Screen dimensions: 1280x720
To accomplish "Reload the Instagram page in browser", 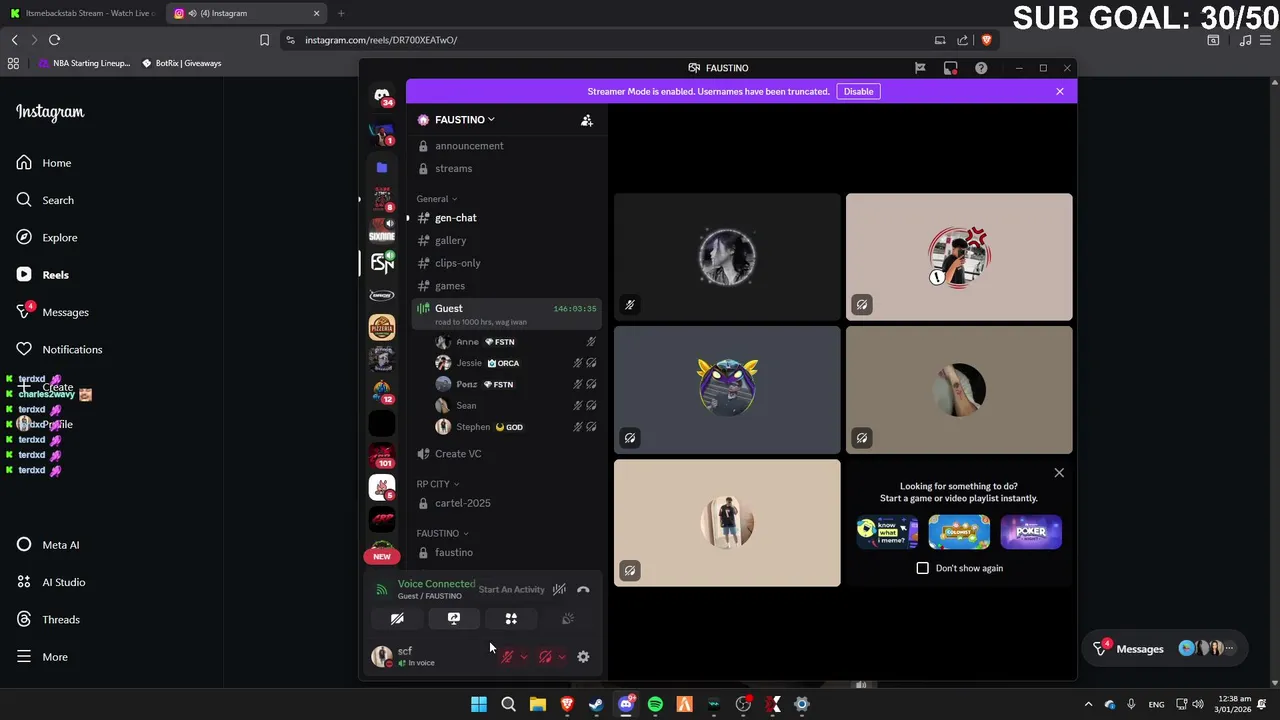I will [x=55, y=40].
